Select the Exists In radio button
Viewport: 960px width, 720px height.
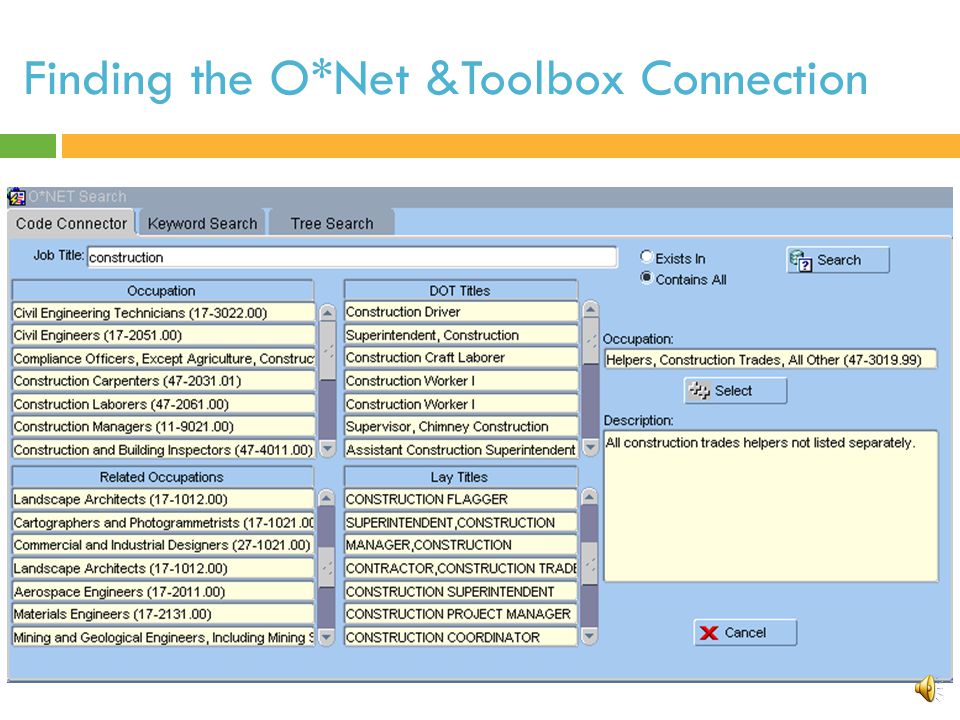(x=647, y=257)
